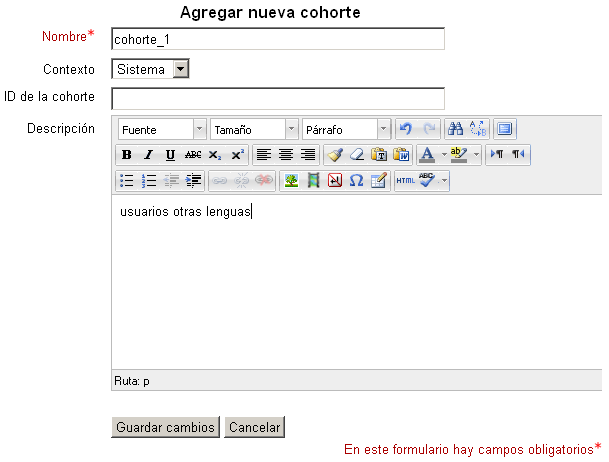Image resolution: width=609 pixels, height=462 pixels.
Task: Insert special character with Omega icon
Action: (x=357, y=181)
